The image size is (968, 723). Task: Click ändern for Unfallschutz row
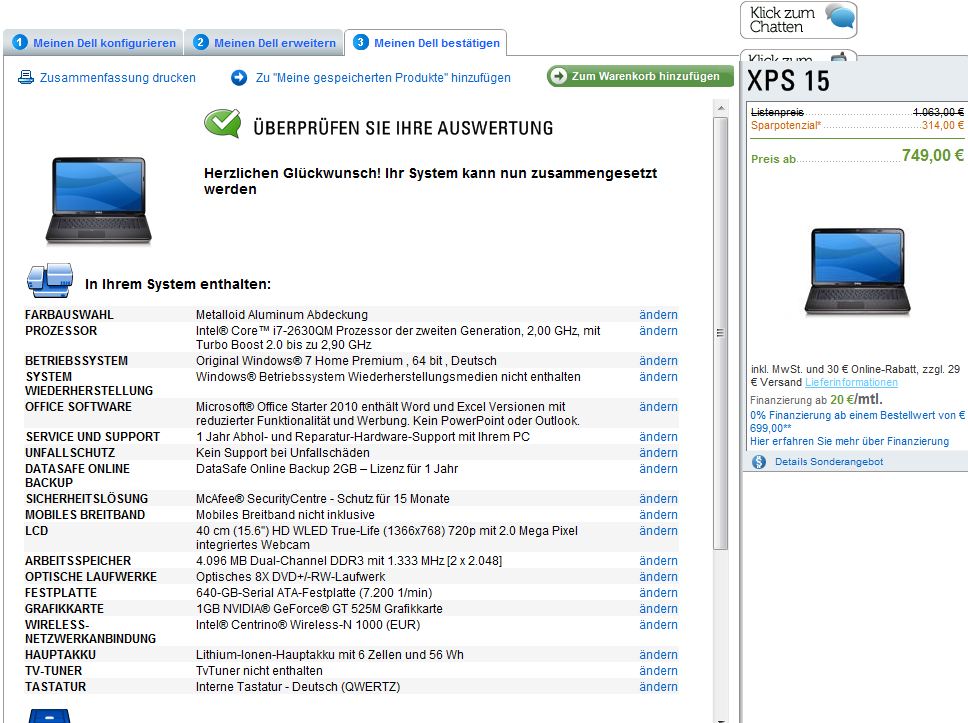(x=658, y=452)
